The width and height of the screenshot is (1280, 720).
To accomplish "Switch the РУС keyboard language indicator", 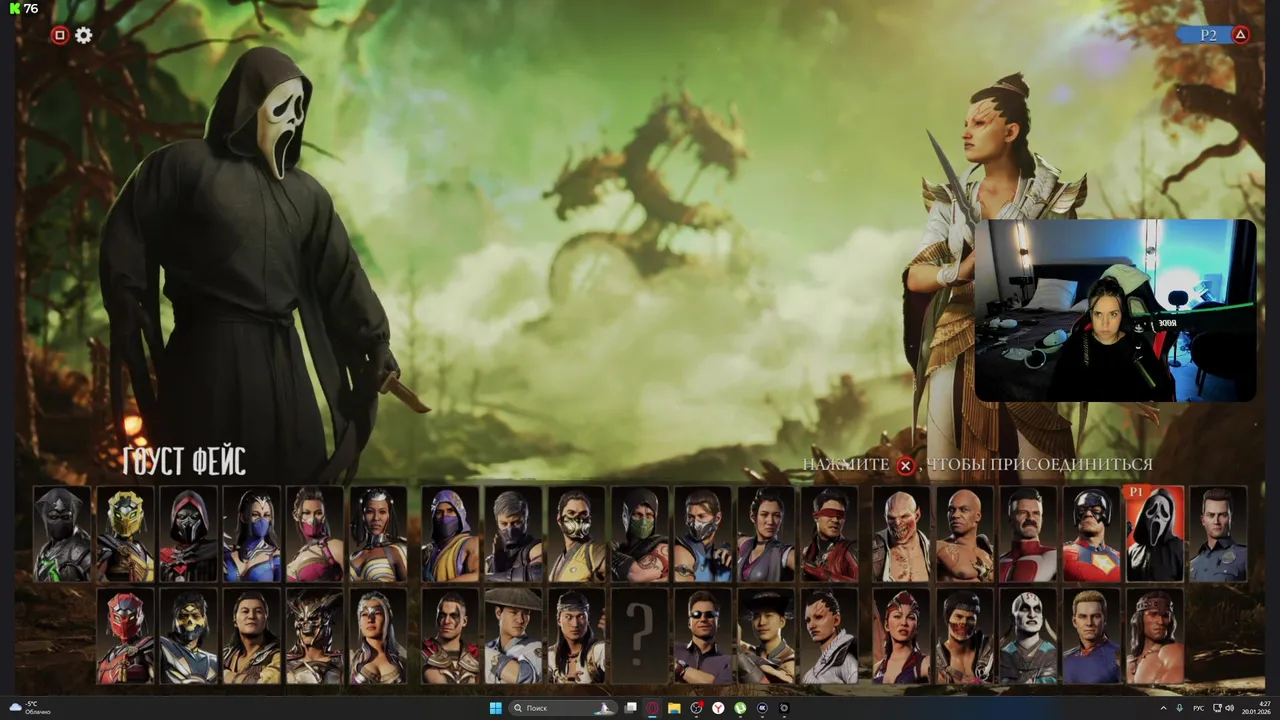I will [x=1198, y=708].
